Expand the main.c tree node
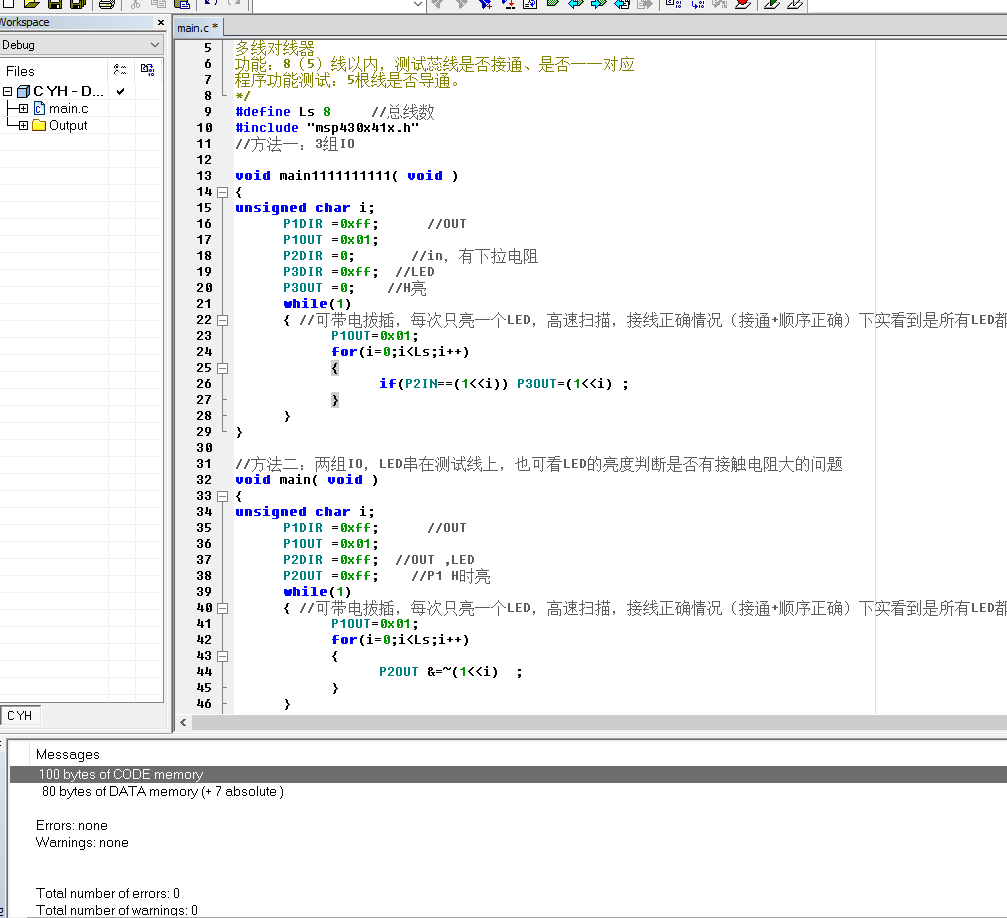This screenshot has width=1007, height=918. 23,109
